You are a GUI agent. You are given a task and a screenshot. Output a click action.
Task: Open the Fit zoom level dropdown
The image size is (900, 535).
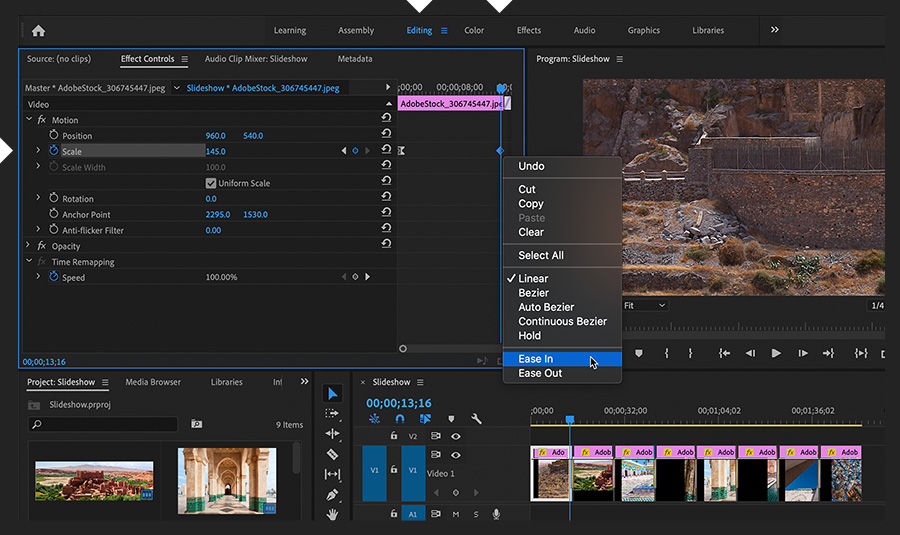(x=645, y=305)
